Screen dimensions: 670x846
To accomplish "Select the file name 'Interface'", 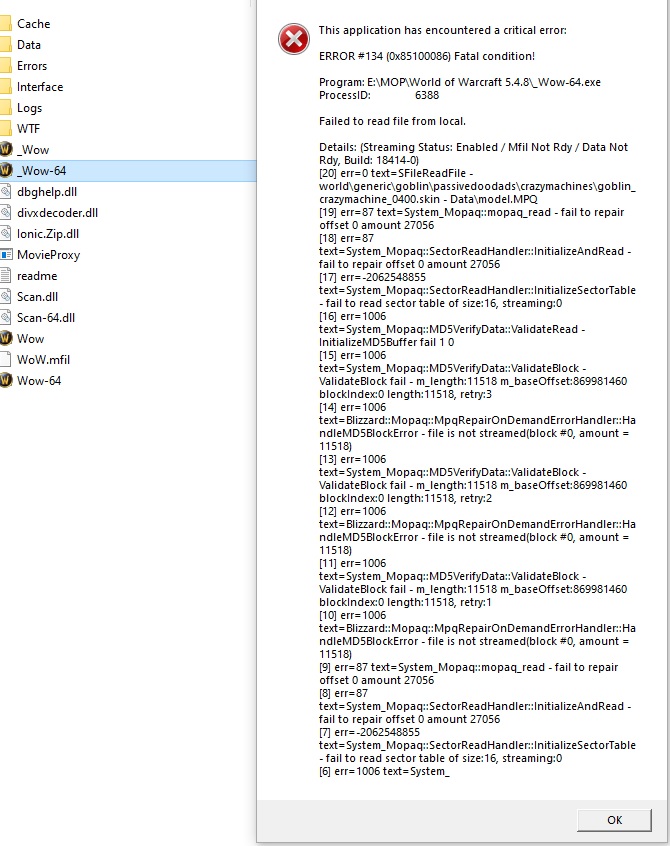I will tap(40, 87).
